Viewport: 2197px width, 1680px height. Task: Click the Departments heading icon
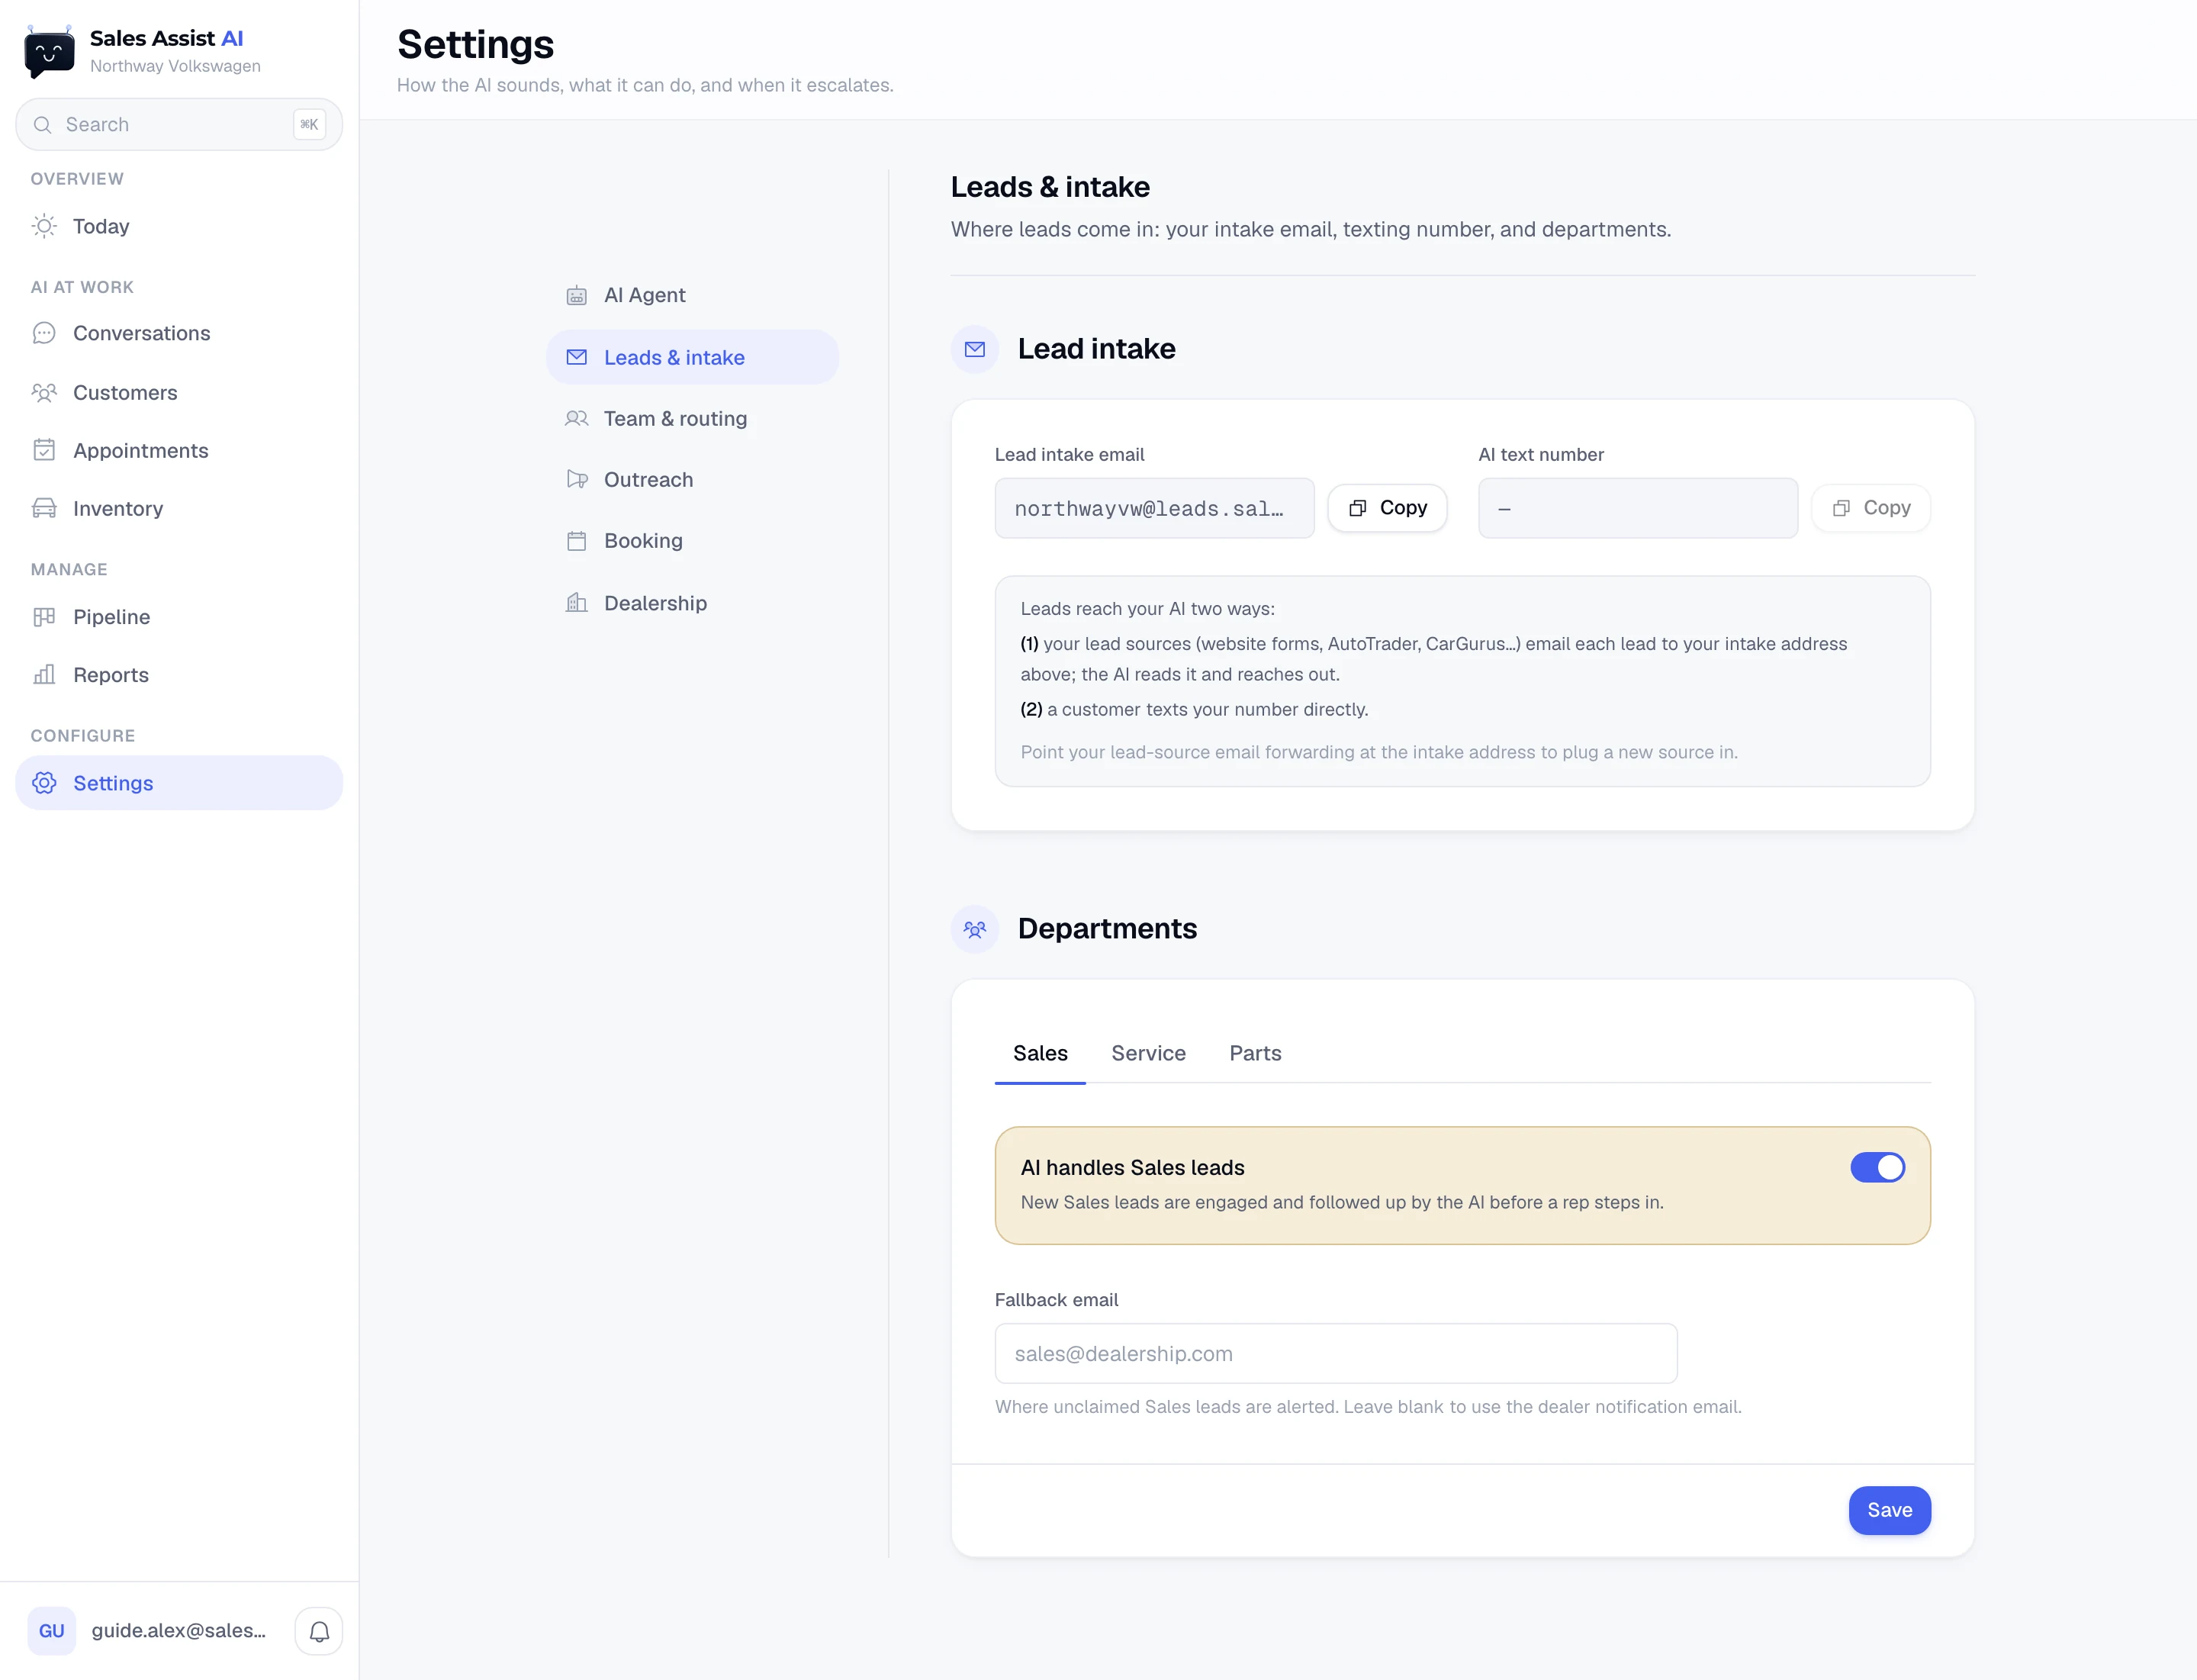point(975,929)
